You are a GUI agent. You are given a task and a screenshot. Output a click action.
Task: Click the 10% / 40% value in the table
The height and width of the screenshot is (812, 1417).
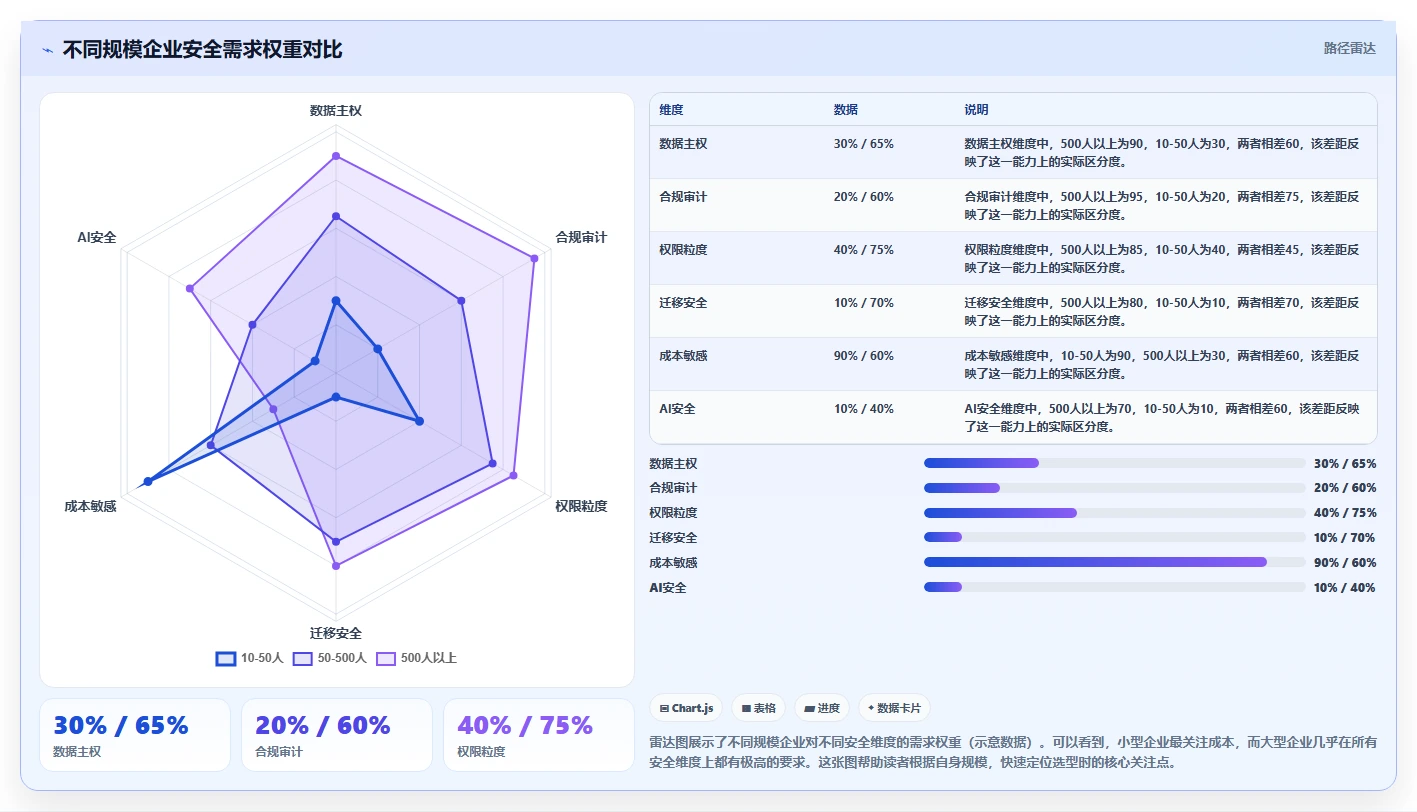pyautogui.click(x=863, y=409)
